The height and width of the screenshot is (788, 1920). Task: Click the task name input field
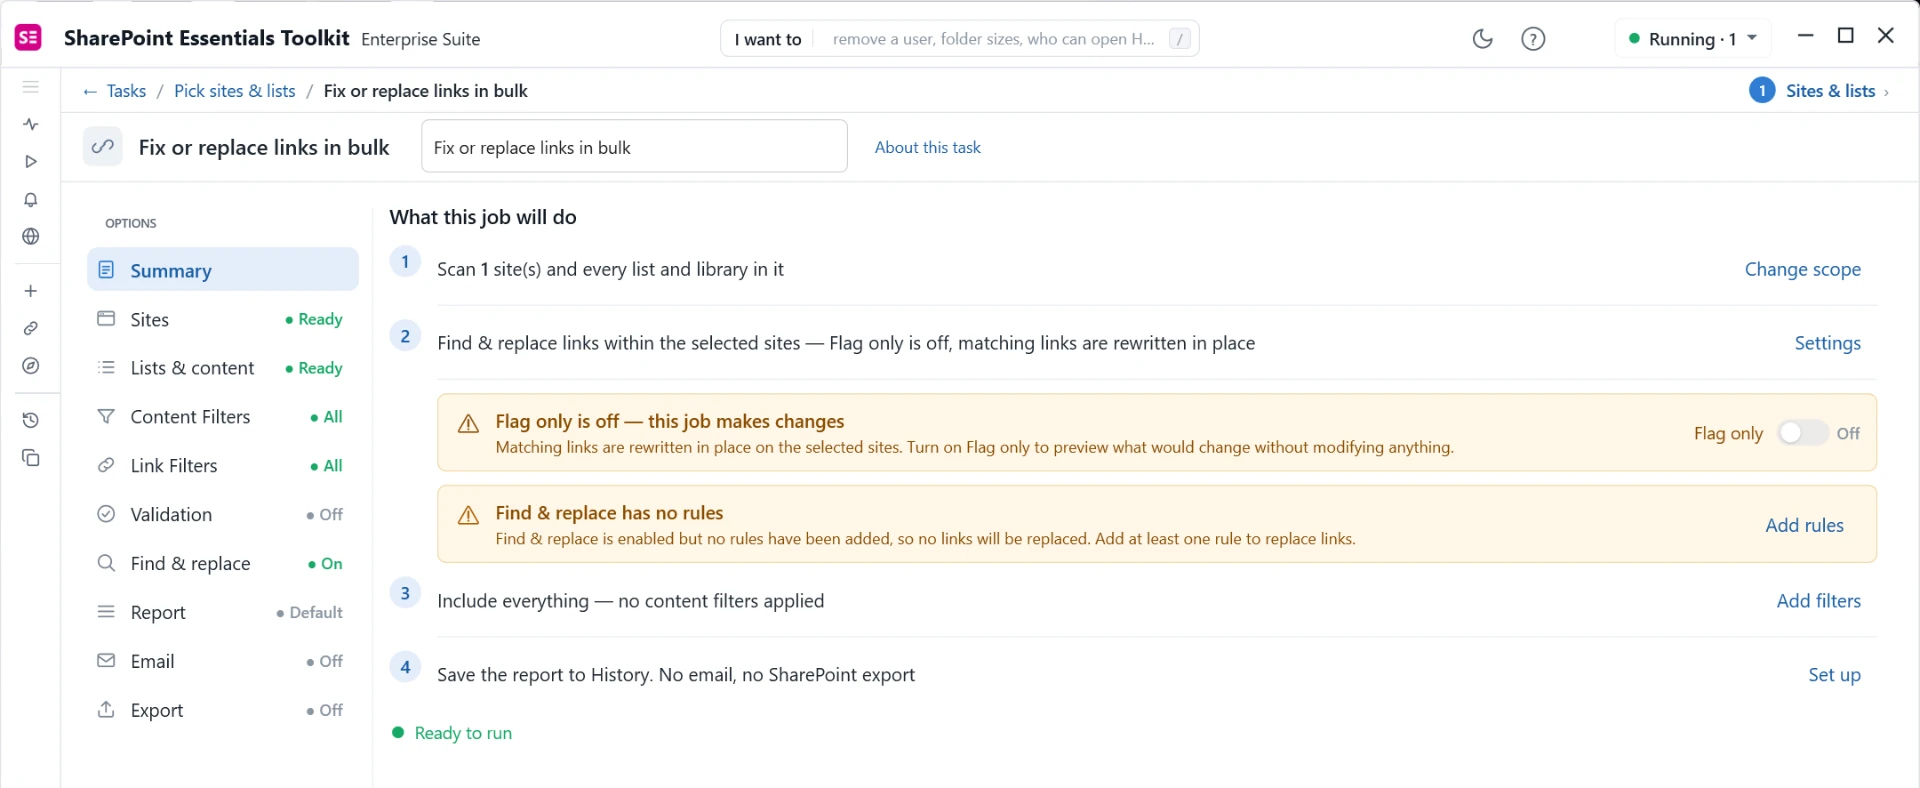pos(634,146)
